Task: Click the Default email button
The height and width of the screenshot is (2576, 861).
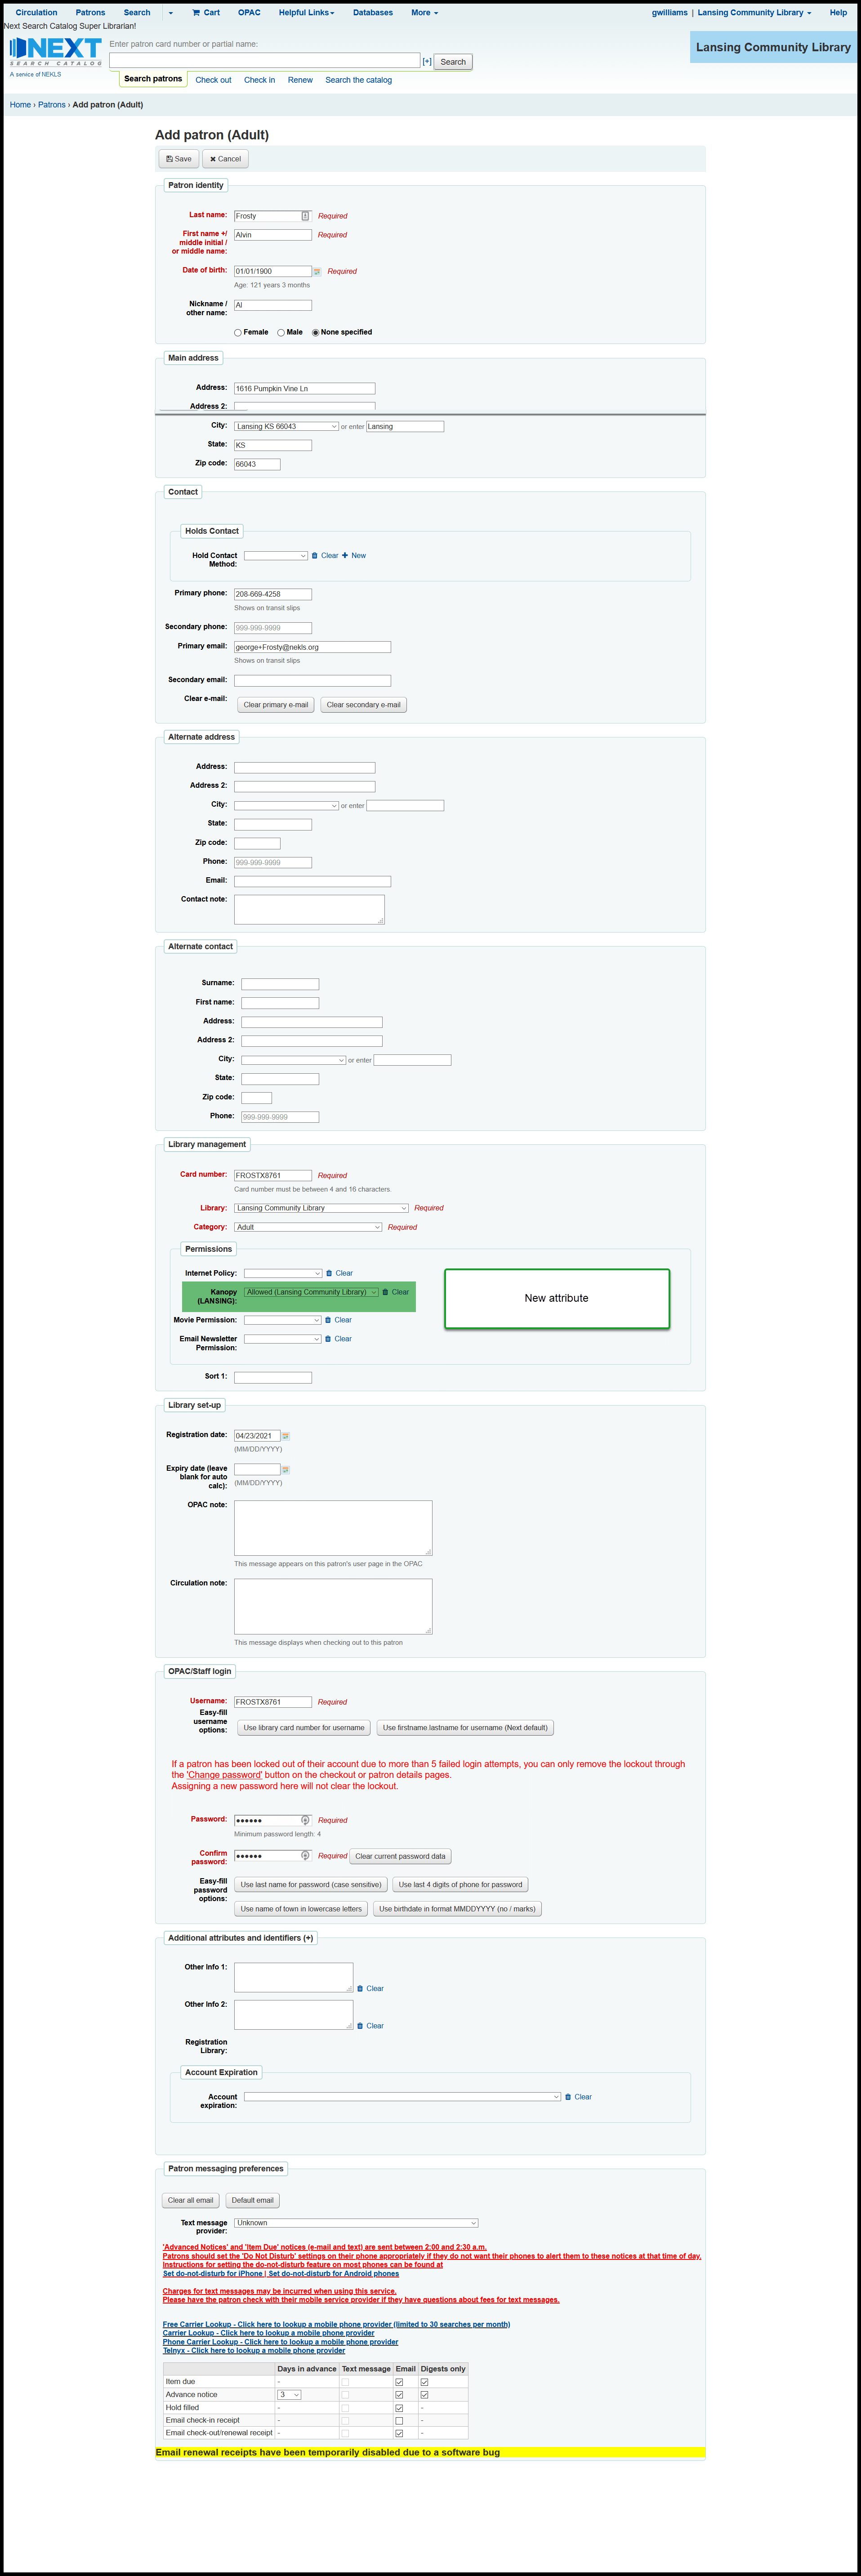Action: point(252,2200)
